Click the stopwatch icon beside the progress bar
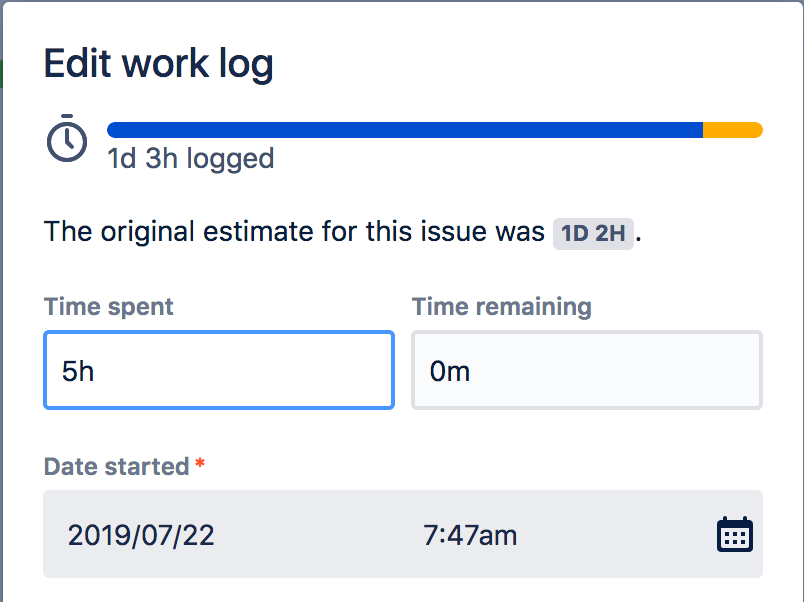Viewport: 804px width, 602px height. pos(66,141)
